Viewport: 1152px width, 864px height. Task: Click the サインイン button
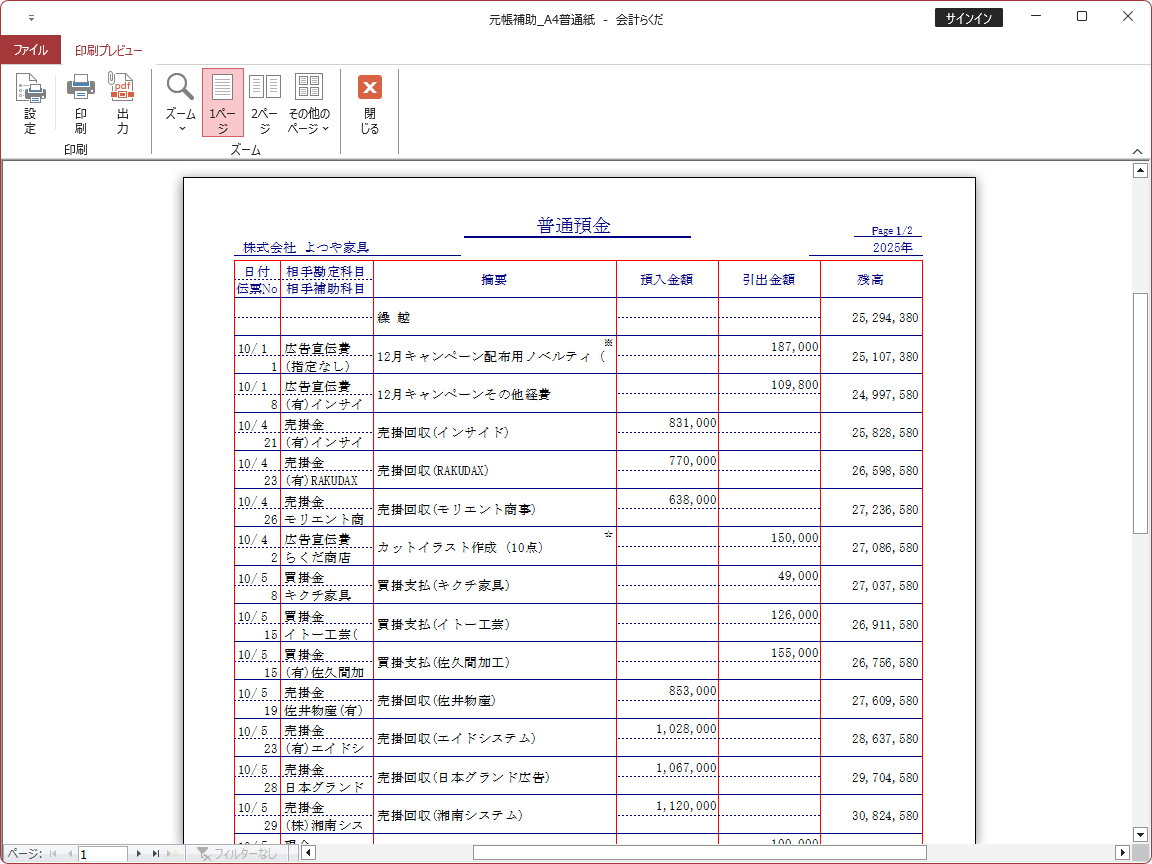click(968, 18)
